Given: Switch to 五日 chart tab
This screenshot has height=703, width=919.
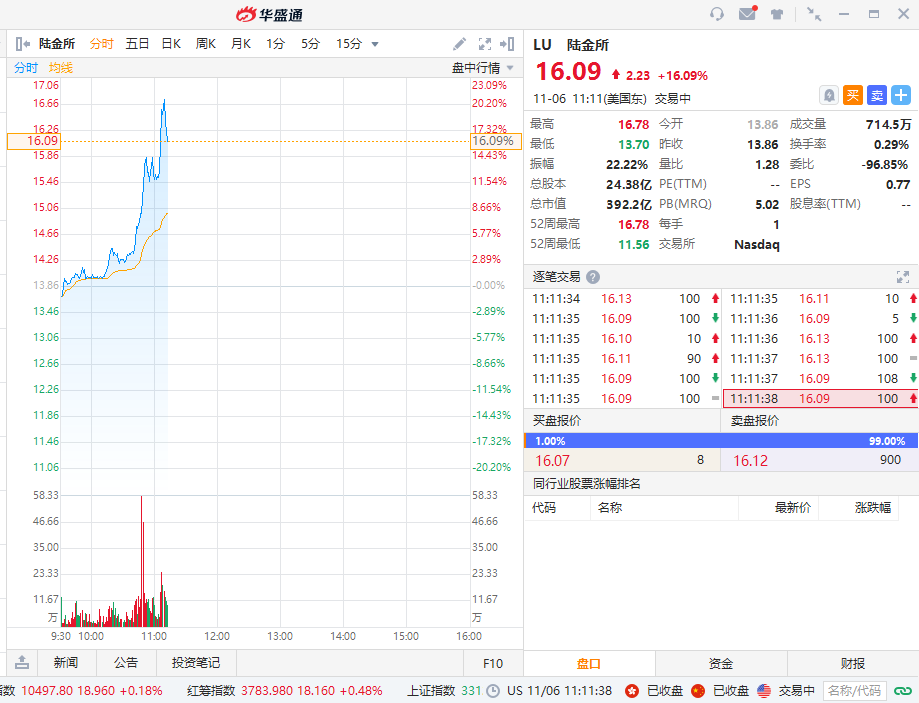Looking at the screenshot, I should coord(137,44).
